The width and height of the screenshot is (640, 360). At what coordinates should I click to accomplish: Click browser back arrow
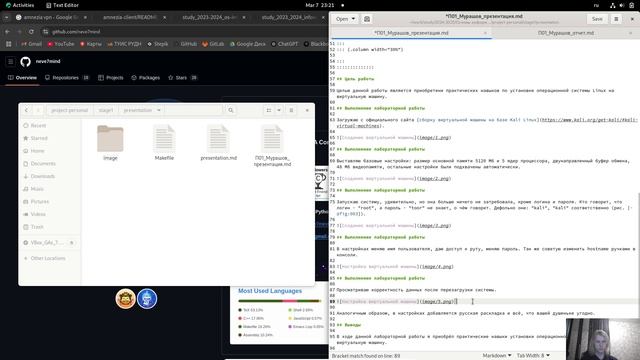7,31
